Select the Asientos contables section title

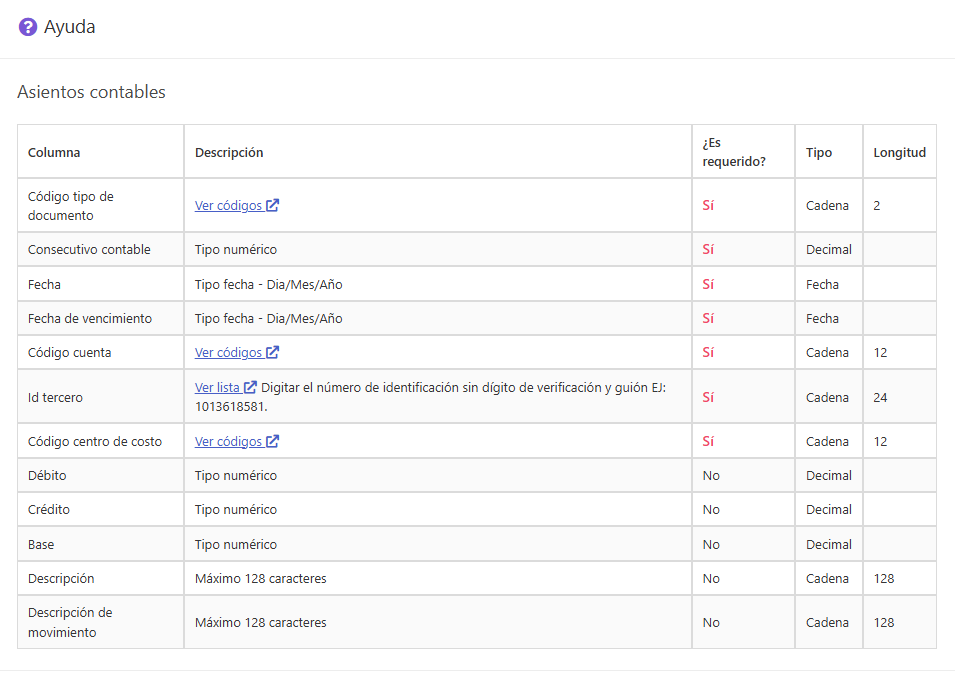tap(91, 92)
